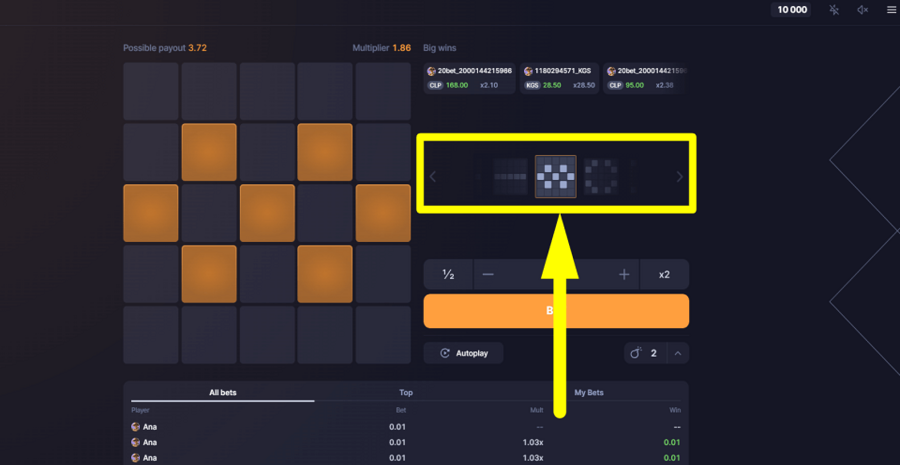Image resolution: width=900 pixels, height=465 pixels.
Task: Start Autoplay mode
Action: coord(464,353)
